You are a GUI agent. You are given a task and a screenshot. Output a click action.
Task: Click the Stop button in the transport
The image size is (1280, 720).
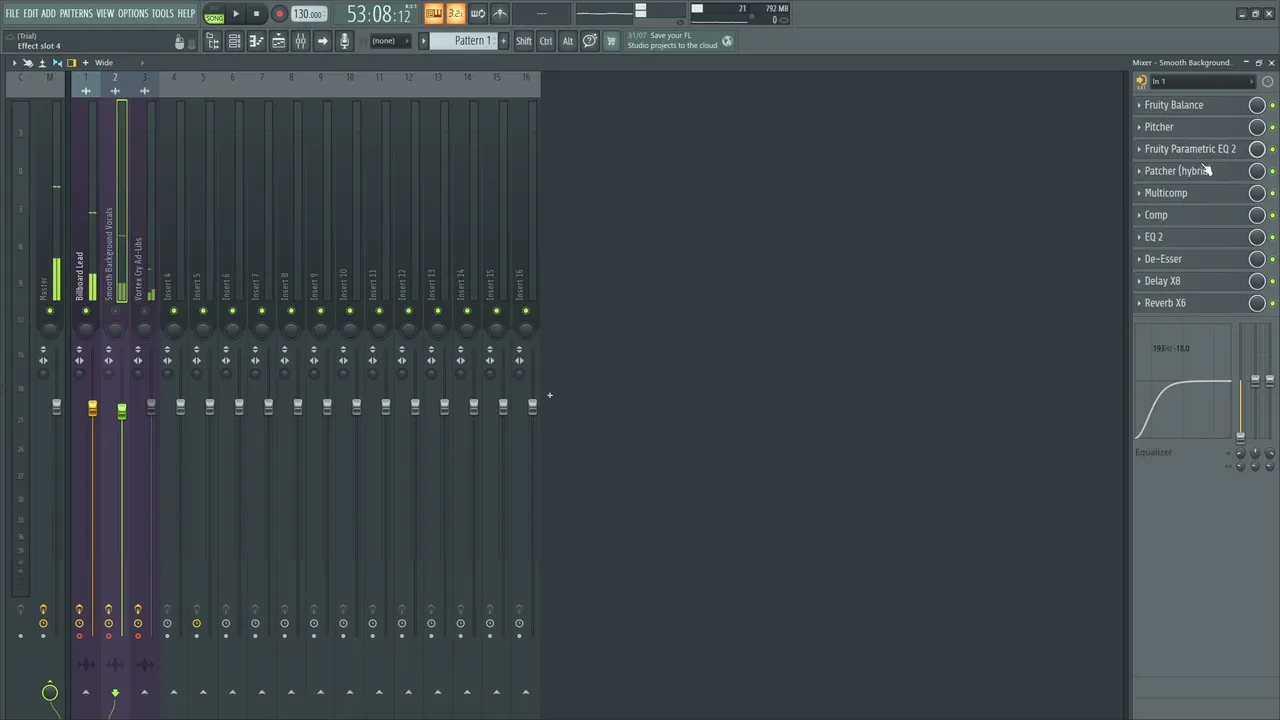point(256,14)
